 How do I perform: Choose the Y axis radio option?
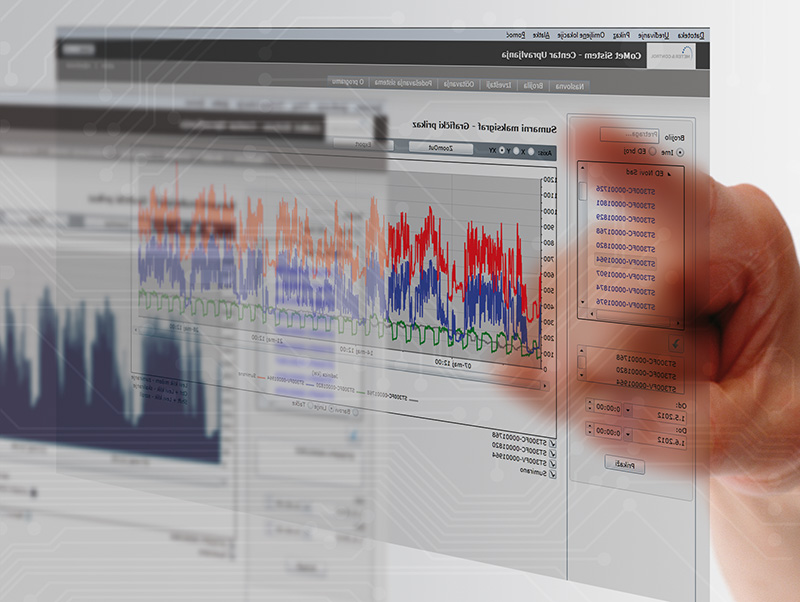(516, 151)
